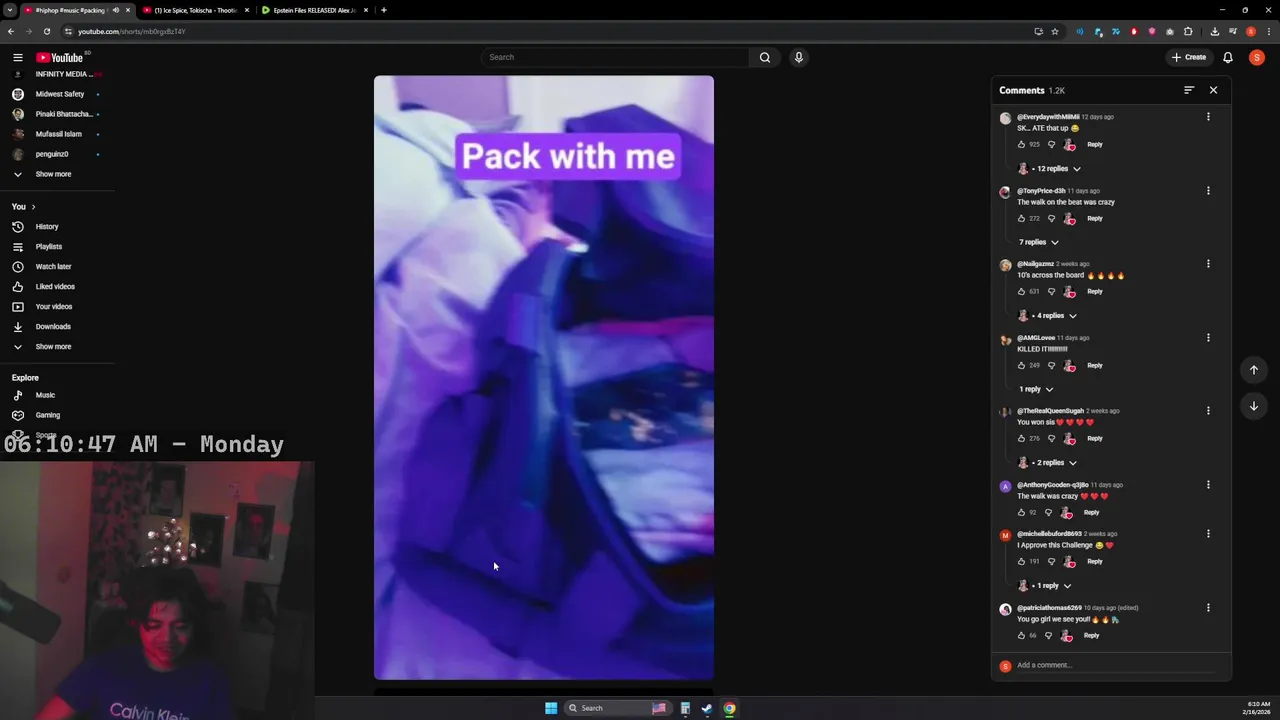The width and height of the screenshot is (1280, 720).
Task: Go to the YouTube home logo
Action: [x=60, y=57]
